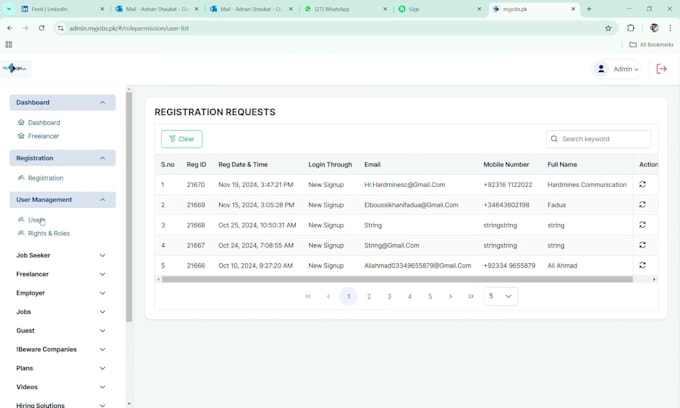680x408 pixels.
Task: Click the Email column header
Action: [x=372, y=165]
